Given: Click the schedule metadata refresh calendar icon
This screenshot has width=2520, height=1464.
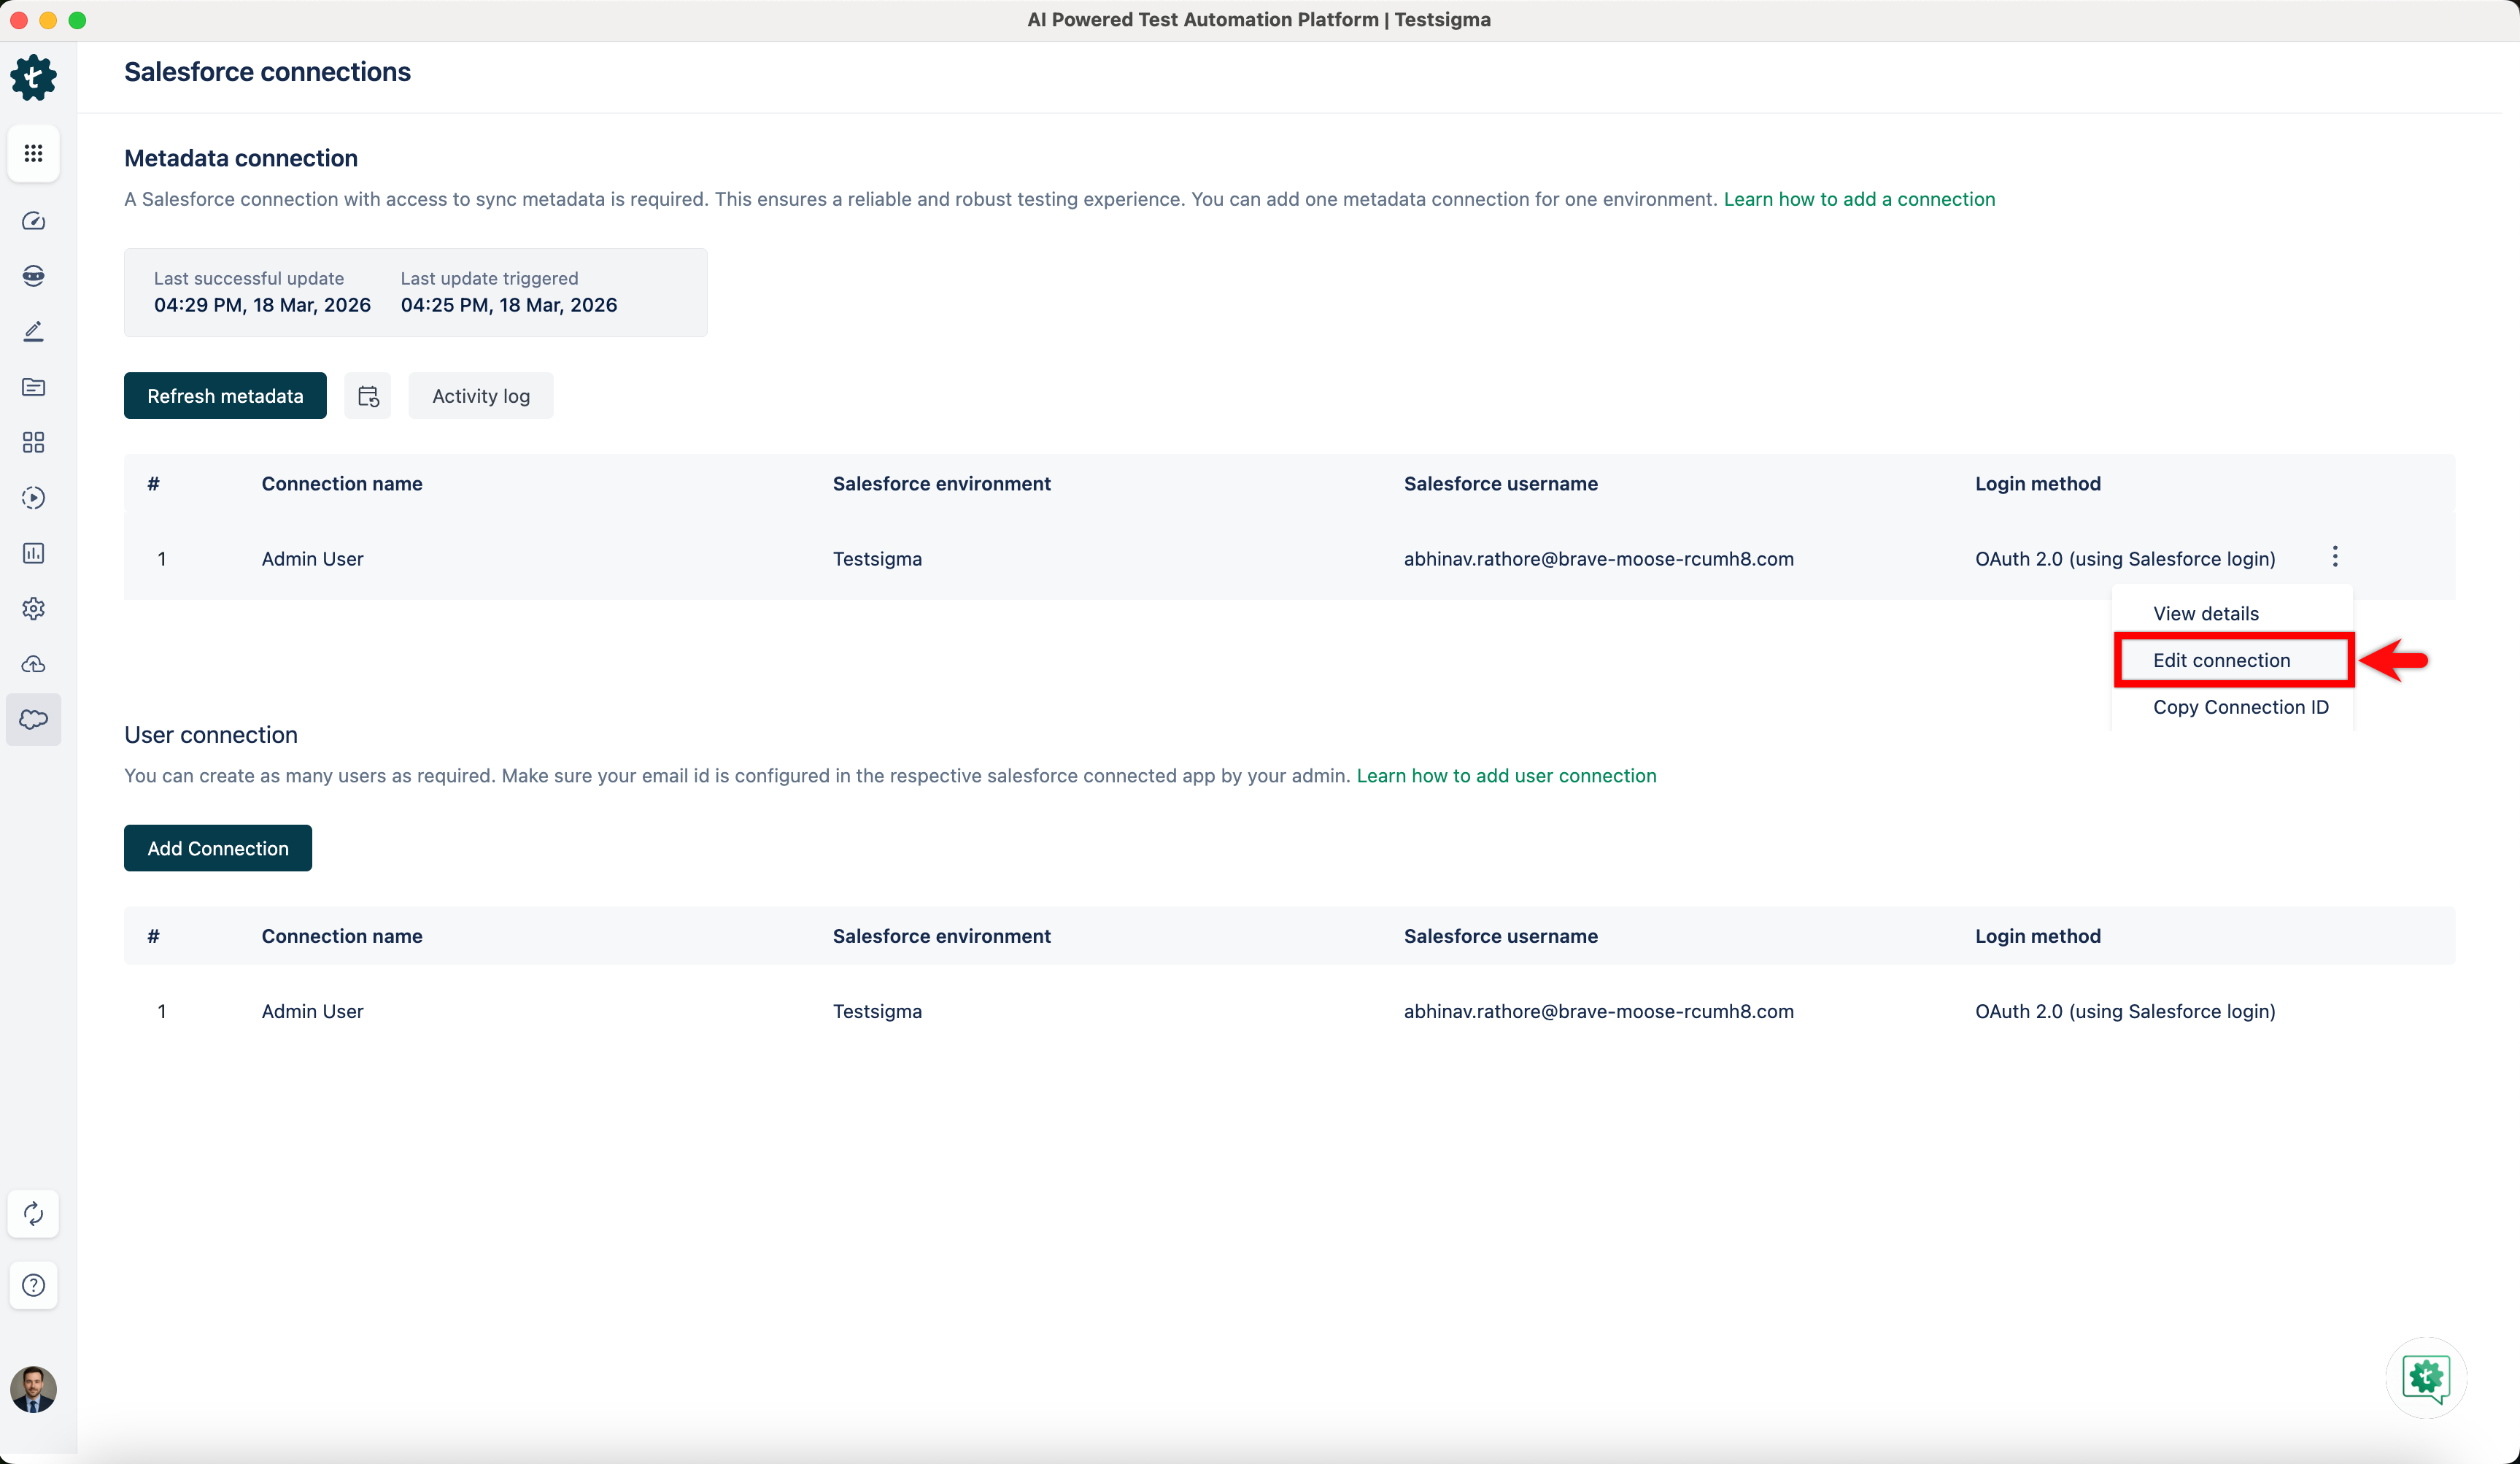Looking at the screenshot, I should (367, 396).
